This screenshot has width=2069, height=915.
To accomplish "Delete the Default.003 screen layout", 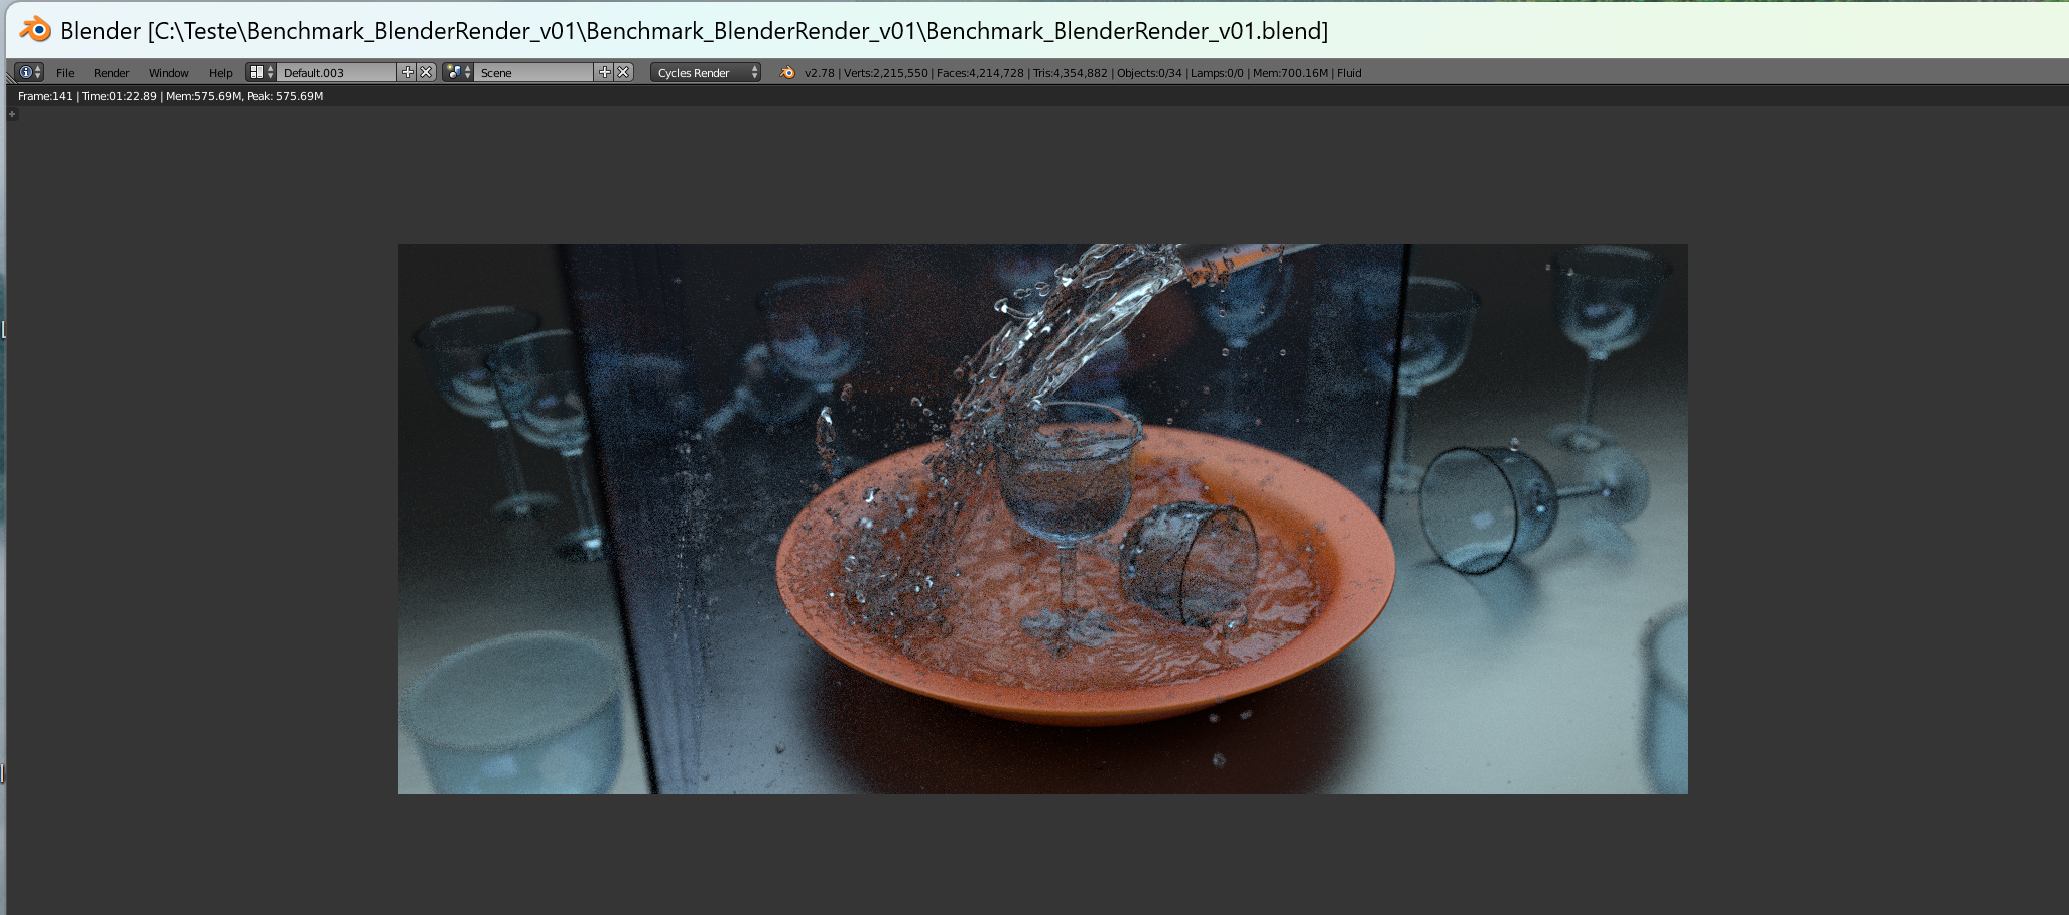I will (x=426, y=72).
